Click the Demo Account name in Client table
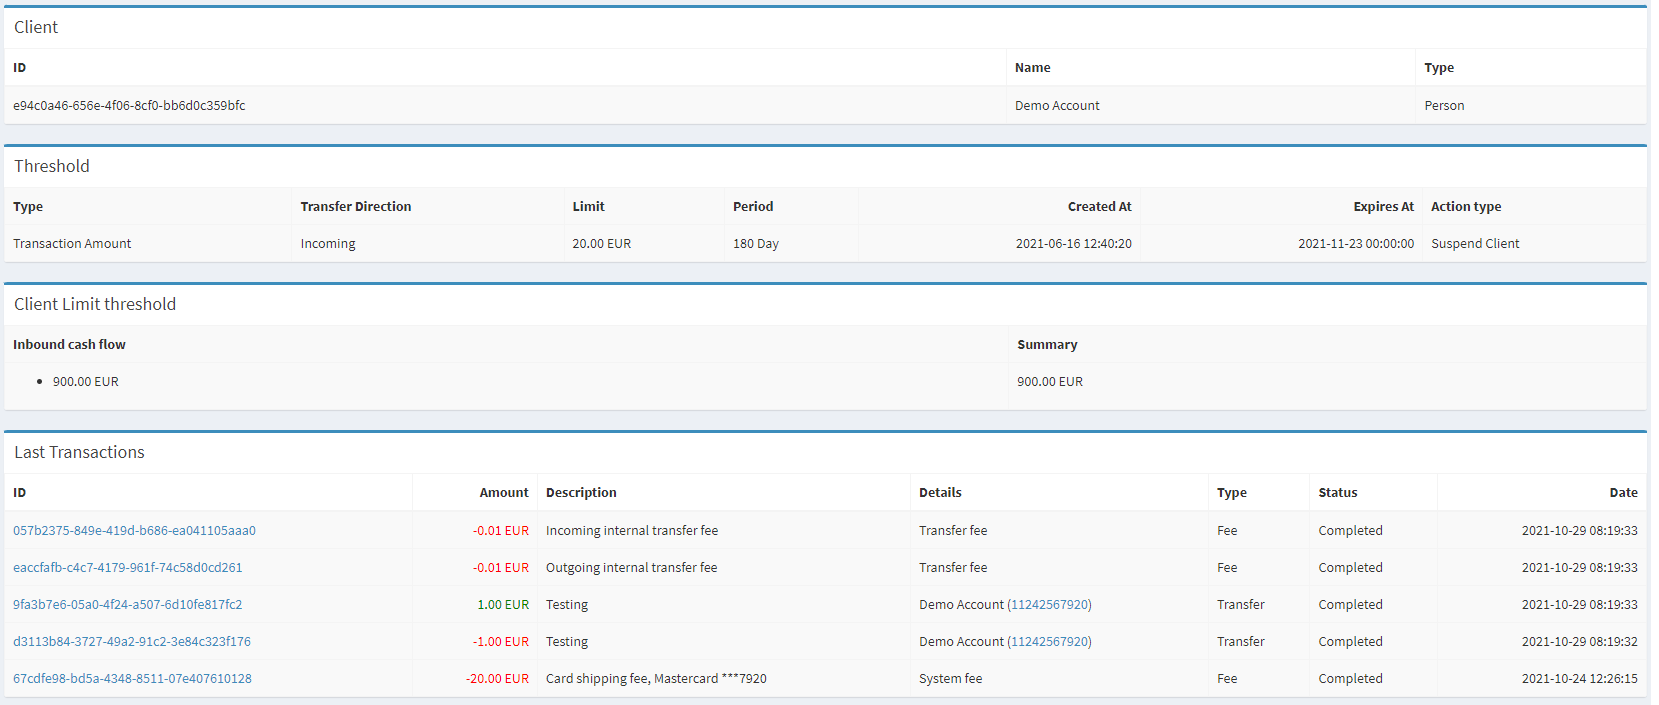The image size is (1659, 705). (x=1057, y=106)
